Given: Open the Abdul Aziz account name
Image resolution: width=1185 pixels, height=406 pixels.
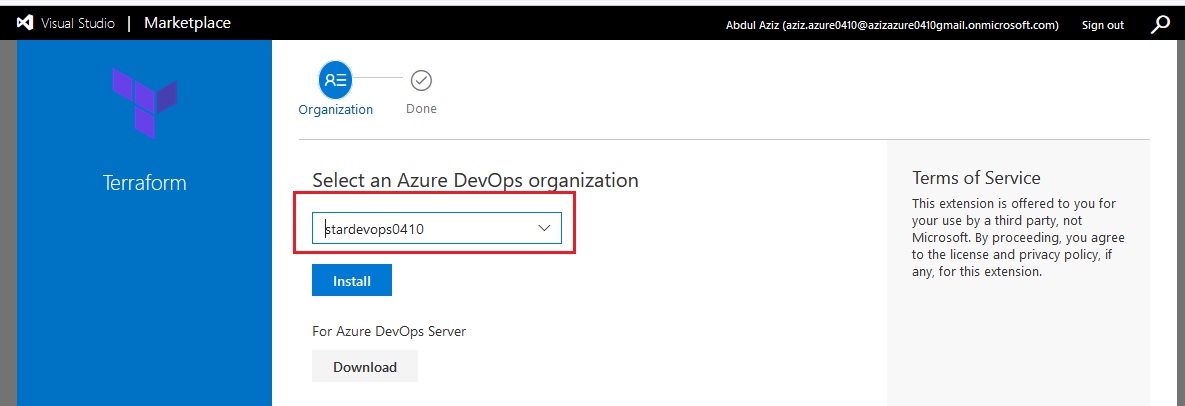Looking at the screenshot, I should [893, 25].
